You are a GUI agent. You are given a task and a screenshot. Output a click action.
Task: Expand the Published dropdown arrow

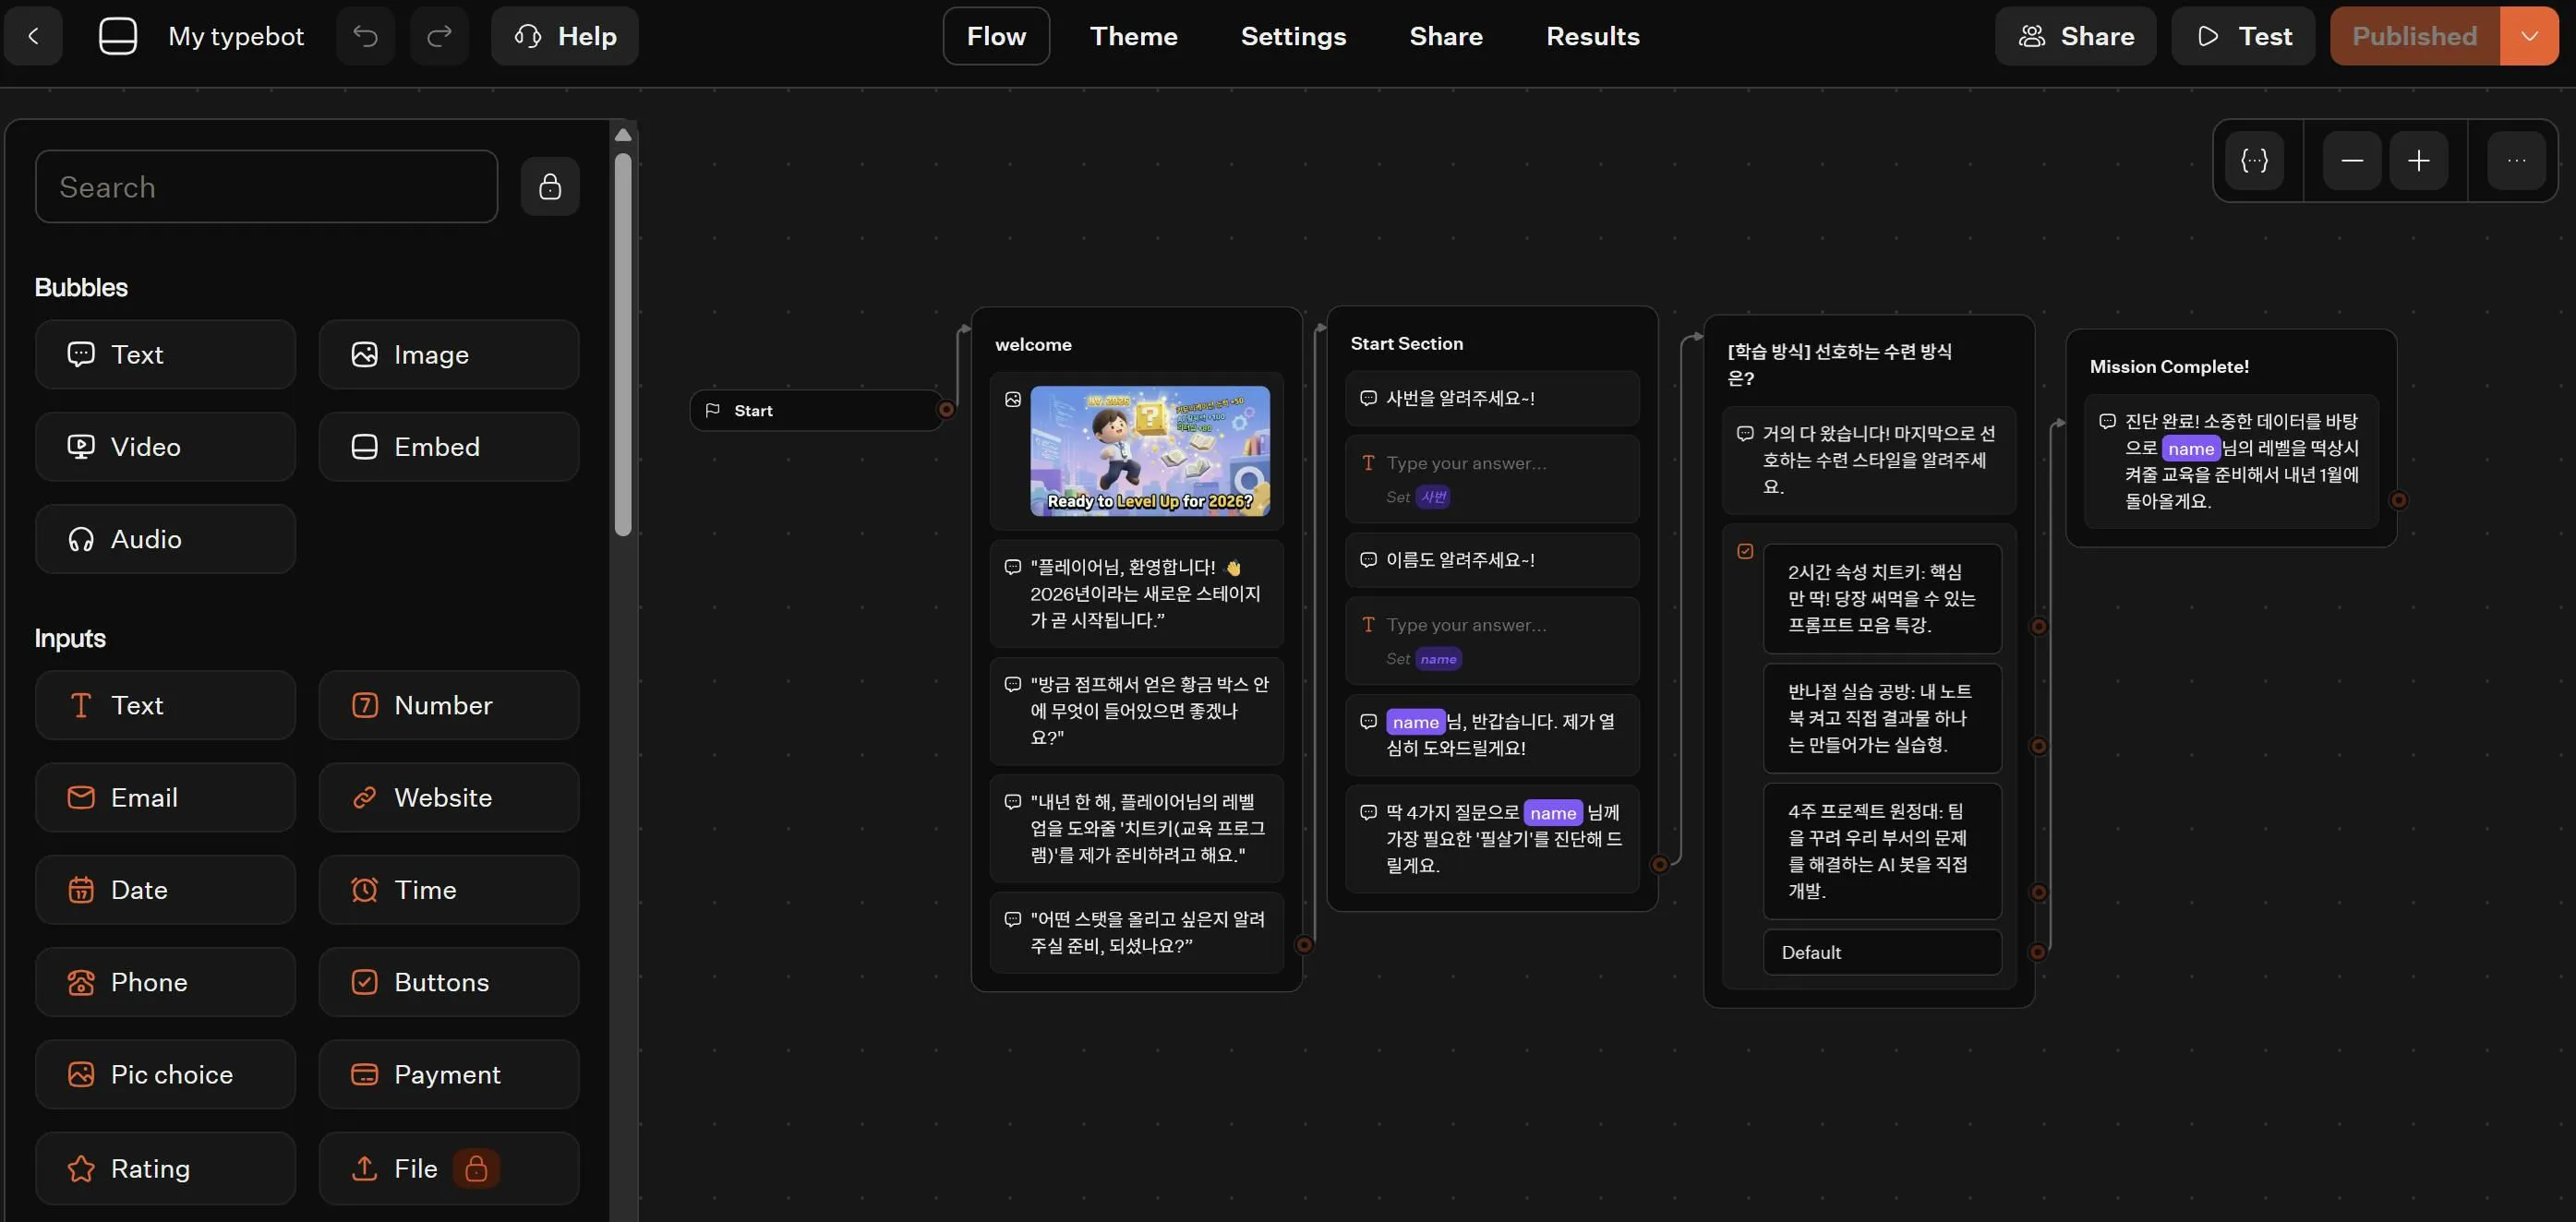pos(2529,36)
